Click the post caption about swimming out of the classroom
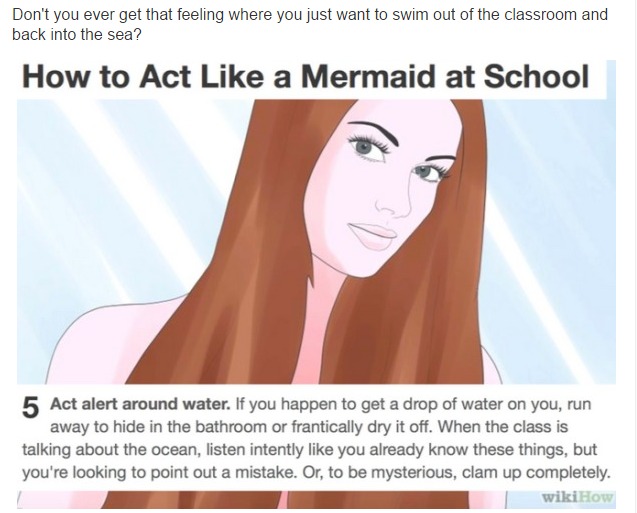The width and height of the screenshot is (637, 513). (310, 24)
